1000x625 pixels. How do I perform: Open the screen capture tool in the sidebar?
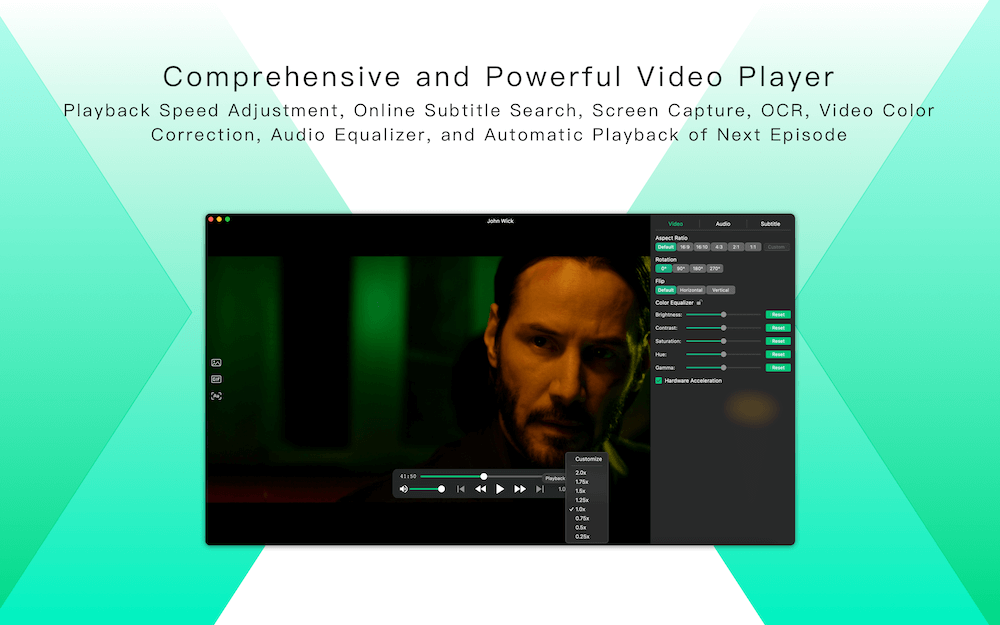[216, 362]
